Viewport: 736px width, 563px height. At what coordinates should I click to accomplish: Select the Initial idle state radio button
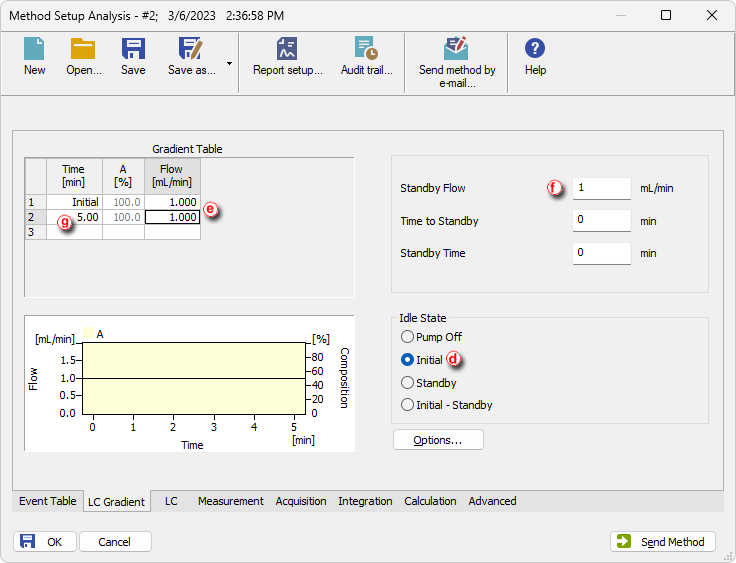(x=407, y=360)
